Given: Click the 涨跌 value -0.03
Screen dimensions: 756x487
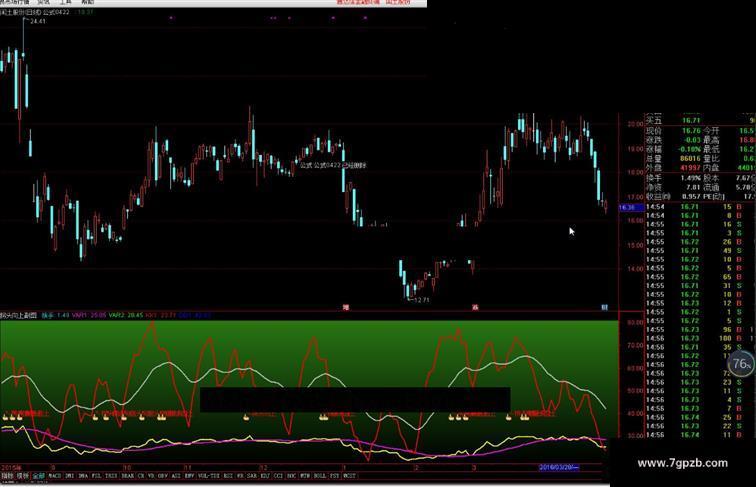Looking at the screenshot, I should [692, 140].
